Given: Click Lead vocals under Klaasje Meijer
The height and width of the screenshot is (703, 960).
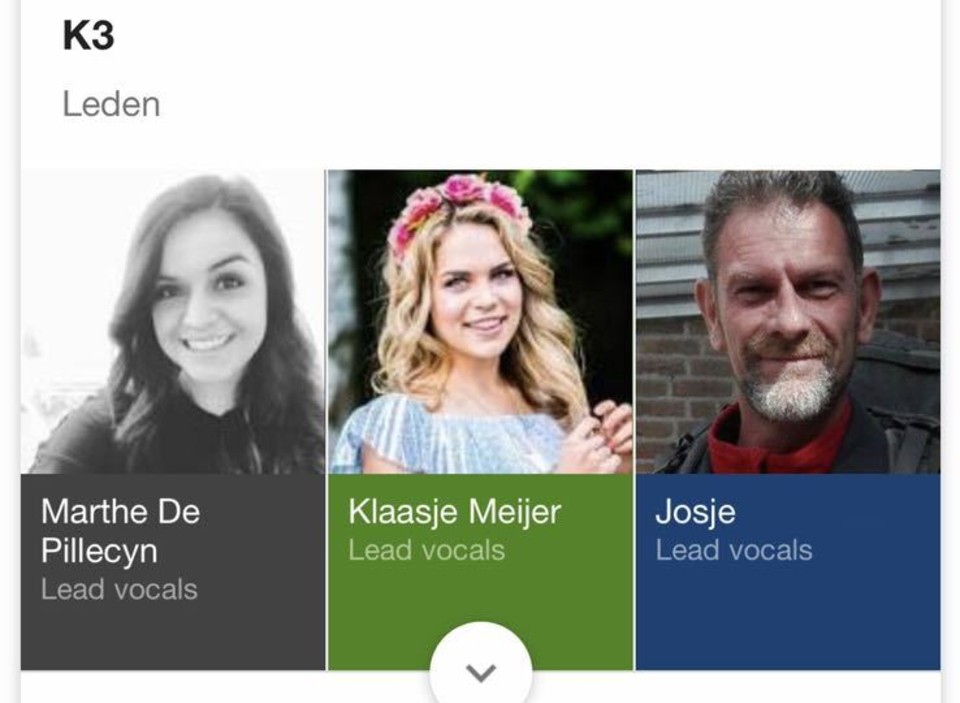Looking at the screenshot, I should coord(427,551).
